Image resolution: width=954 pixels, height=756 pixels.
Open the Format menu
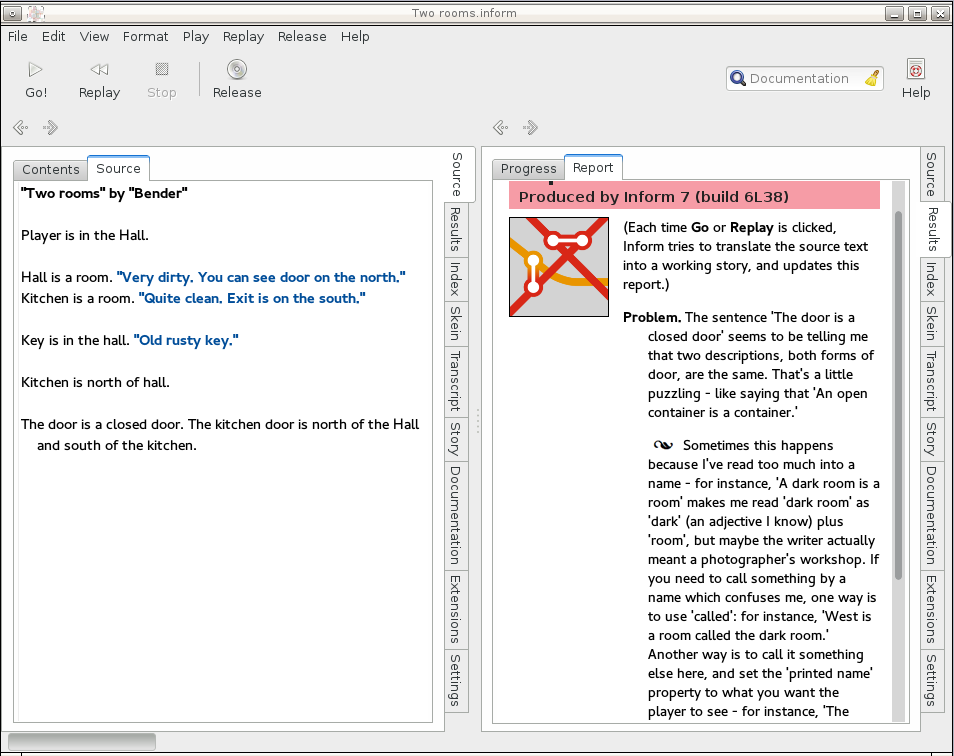coord(145,36)
